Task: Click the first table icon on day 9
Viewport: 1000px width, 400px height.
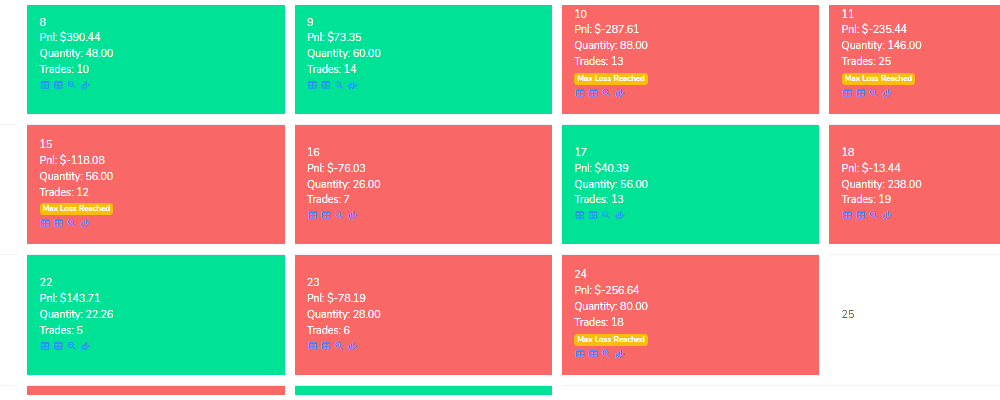Action: click(312, 85)
